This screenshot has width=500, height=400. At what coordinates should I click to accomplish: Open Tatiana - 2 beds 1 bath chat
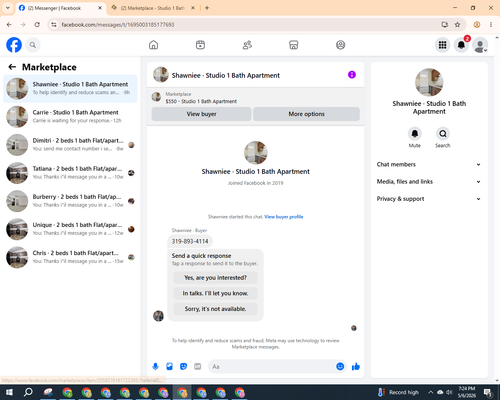70,173
